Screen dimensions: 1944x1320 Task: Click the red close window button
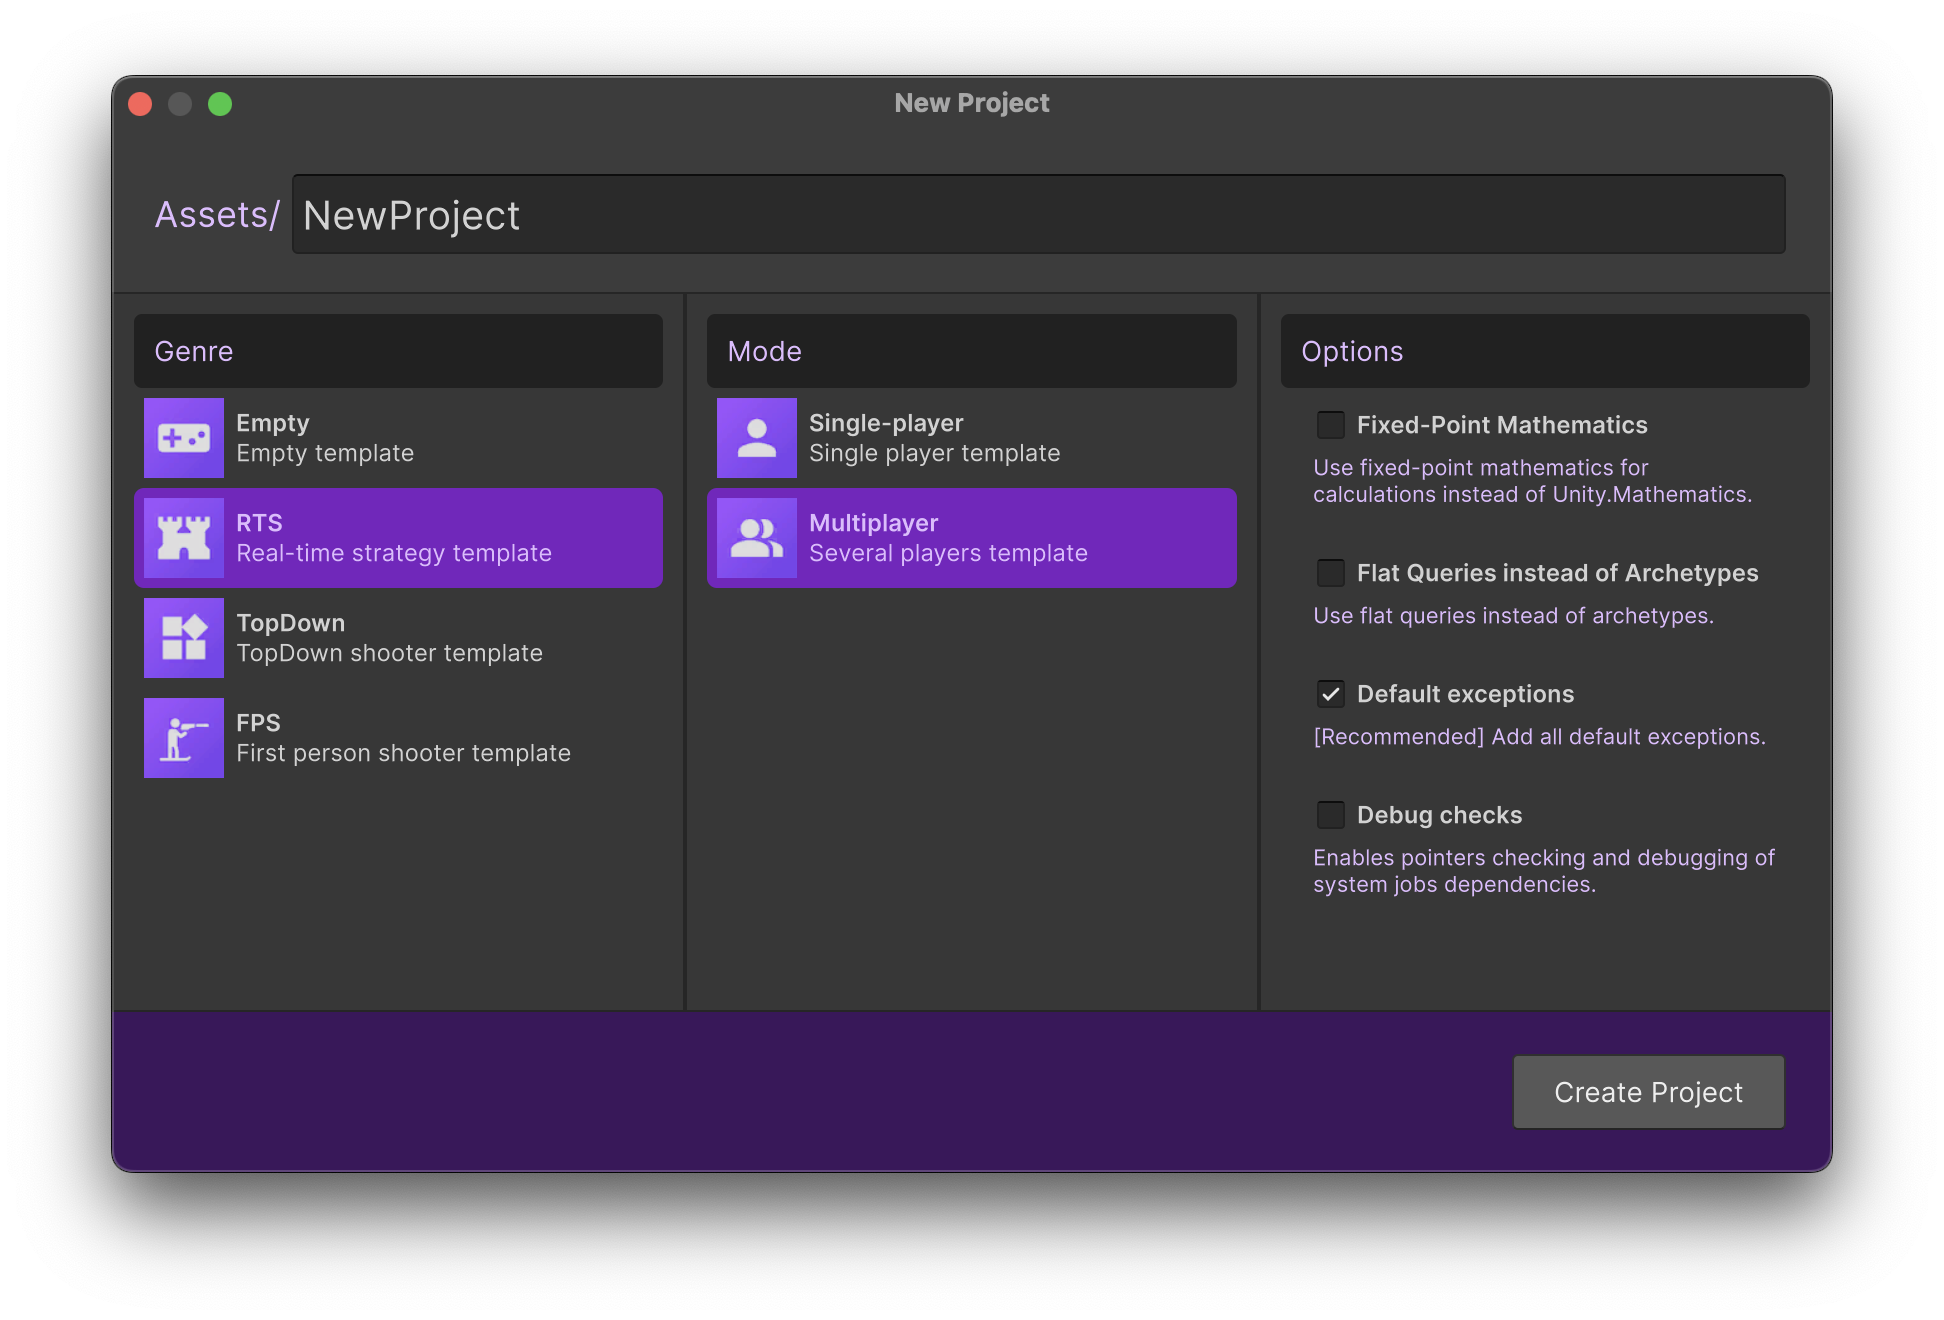(x=140, y=104)
